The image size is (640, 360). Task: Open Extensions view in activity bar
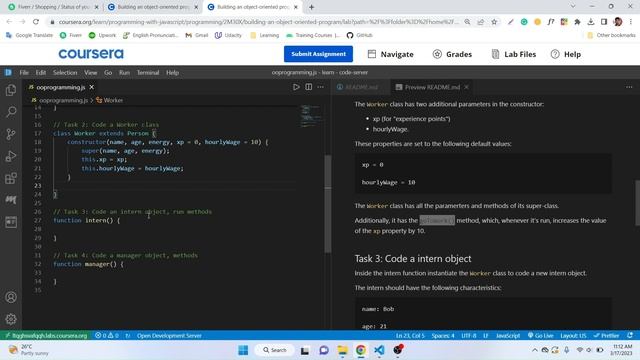11,178
